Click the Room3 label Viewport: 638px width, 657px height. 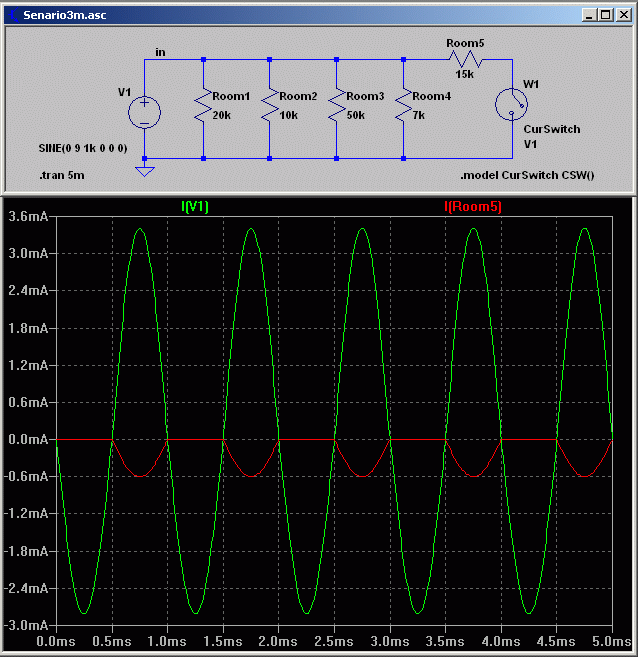point(365,96)
